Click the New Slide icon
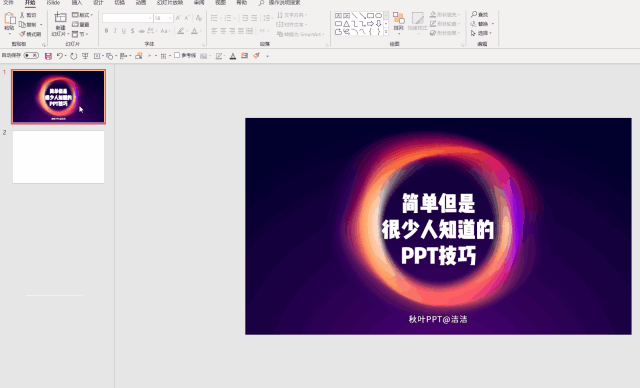 [60, 18]
